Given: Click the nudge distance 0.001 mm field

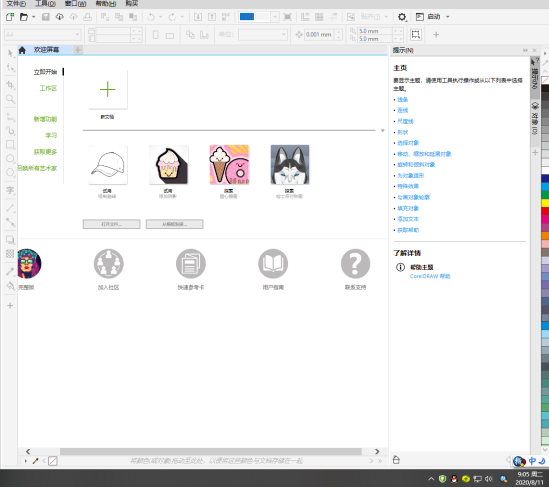Looking at the screenshot, I should point(319,34).
